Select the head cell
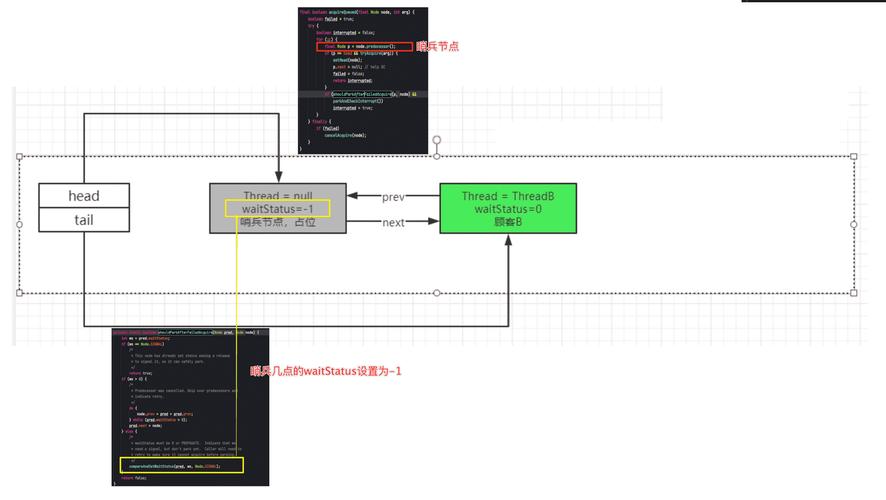Viewport: 886px width, 500px height. (x=84, y=196)
